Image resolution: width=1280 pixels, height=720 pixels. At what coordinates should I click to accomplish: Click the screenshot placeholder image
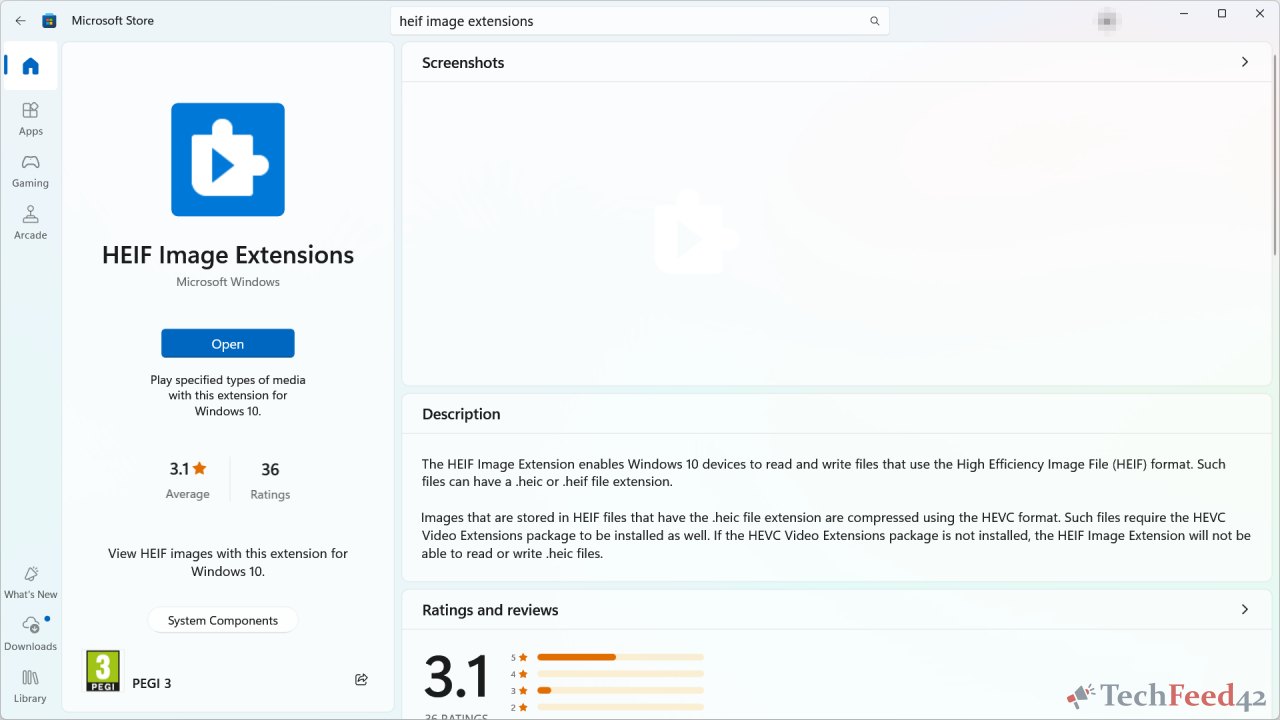click(x=696, y=233)
